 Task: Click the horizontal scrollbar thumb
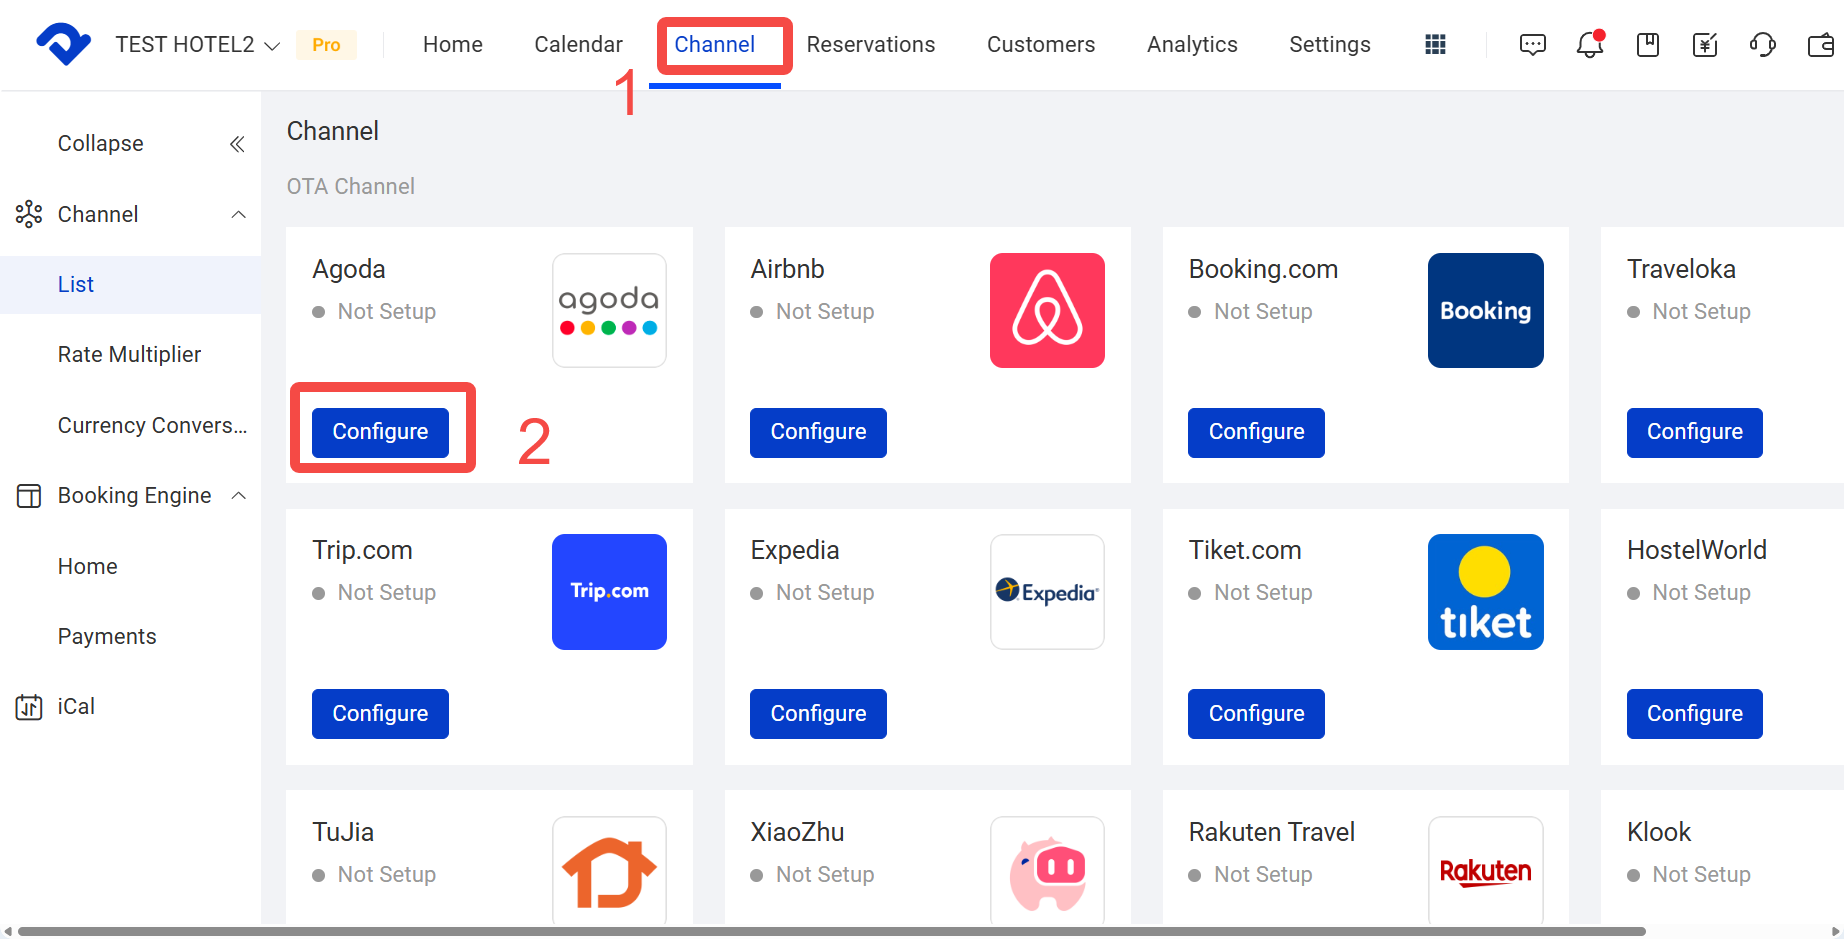tap(831, 931)
